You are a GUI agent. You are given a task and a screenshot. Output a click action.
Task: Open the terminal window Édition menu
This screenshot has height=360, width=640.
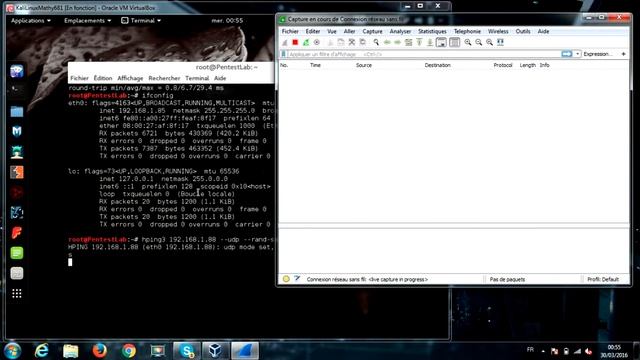pos(103,78)
